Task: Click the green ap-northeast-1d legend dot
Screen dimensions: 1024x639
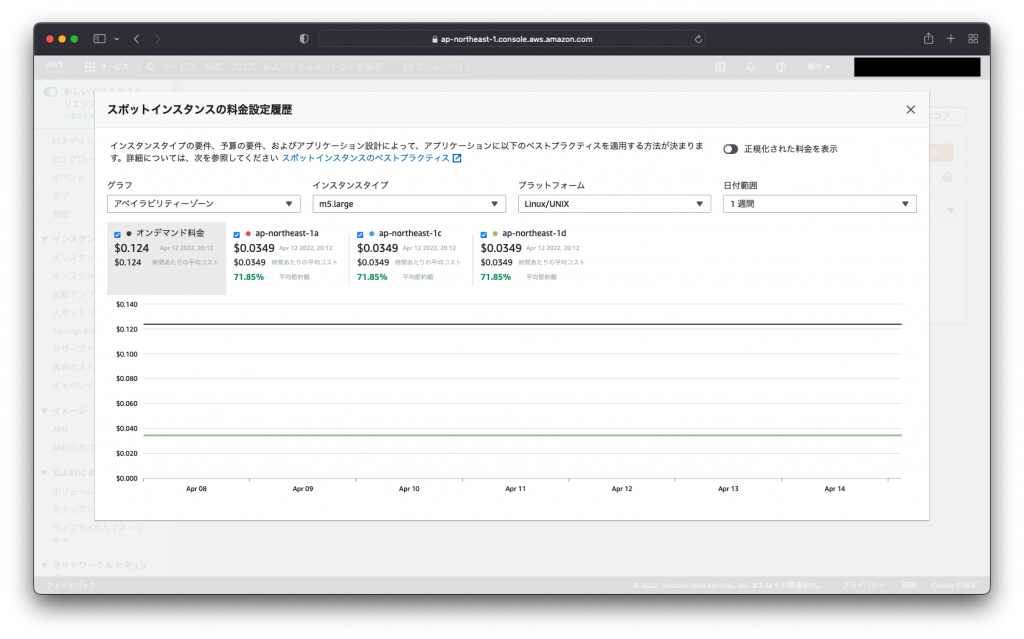Action: 495,233
